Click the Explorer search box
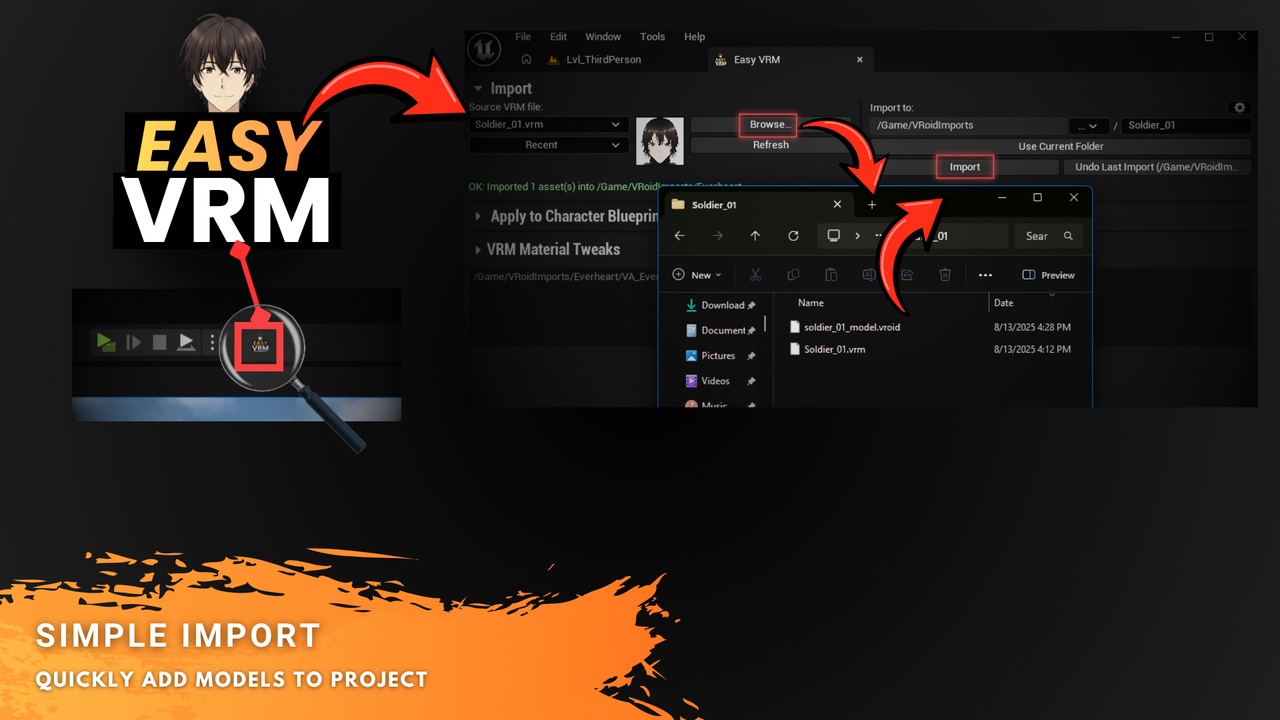The width and height of the screenshot is (1280, 720). (1049, 236)
